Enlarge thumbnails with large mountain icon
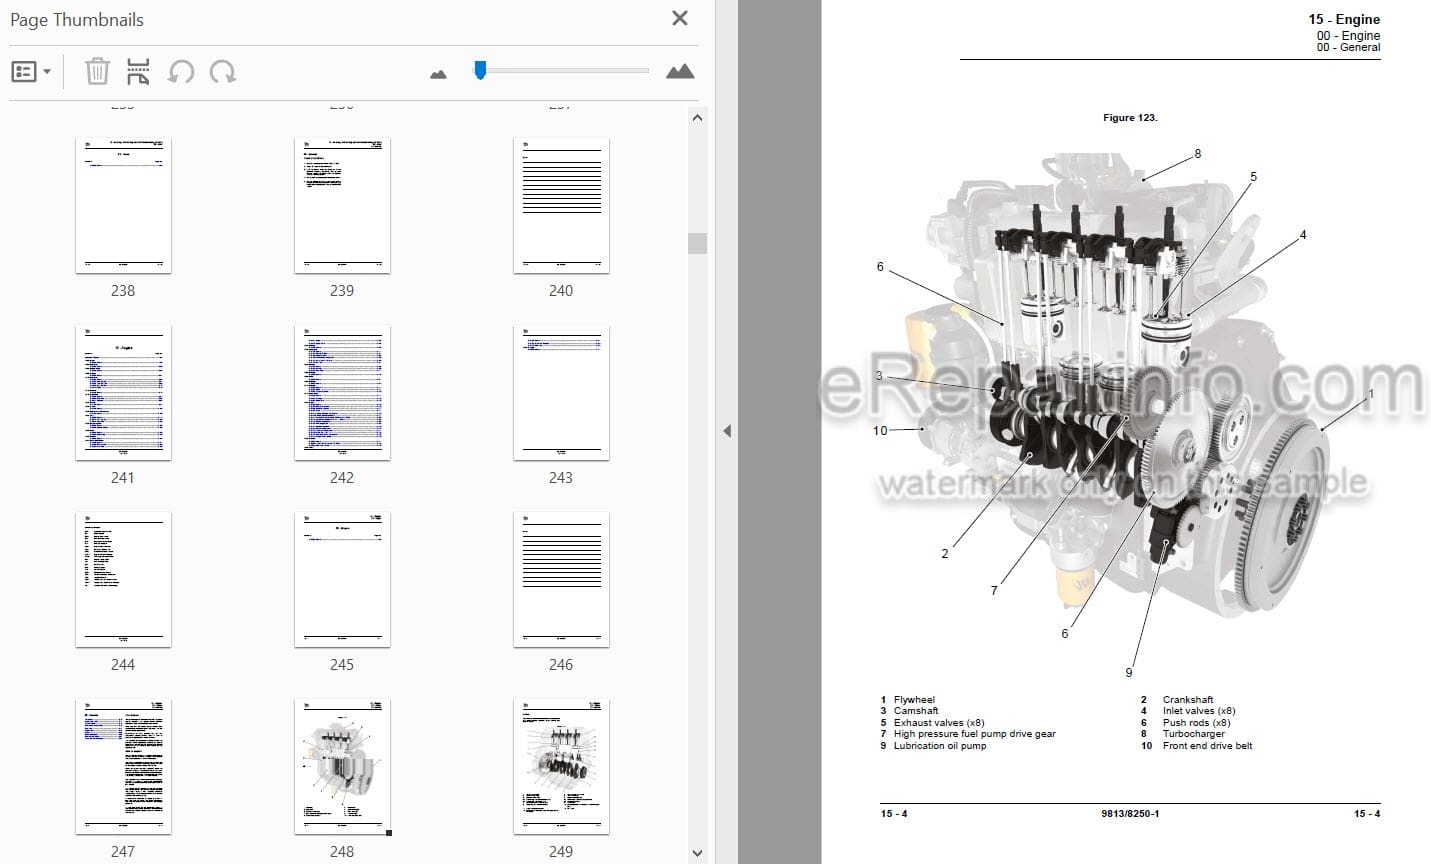 [680, 71]
